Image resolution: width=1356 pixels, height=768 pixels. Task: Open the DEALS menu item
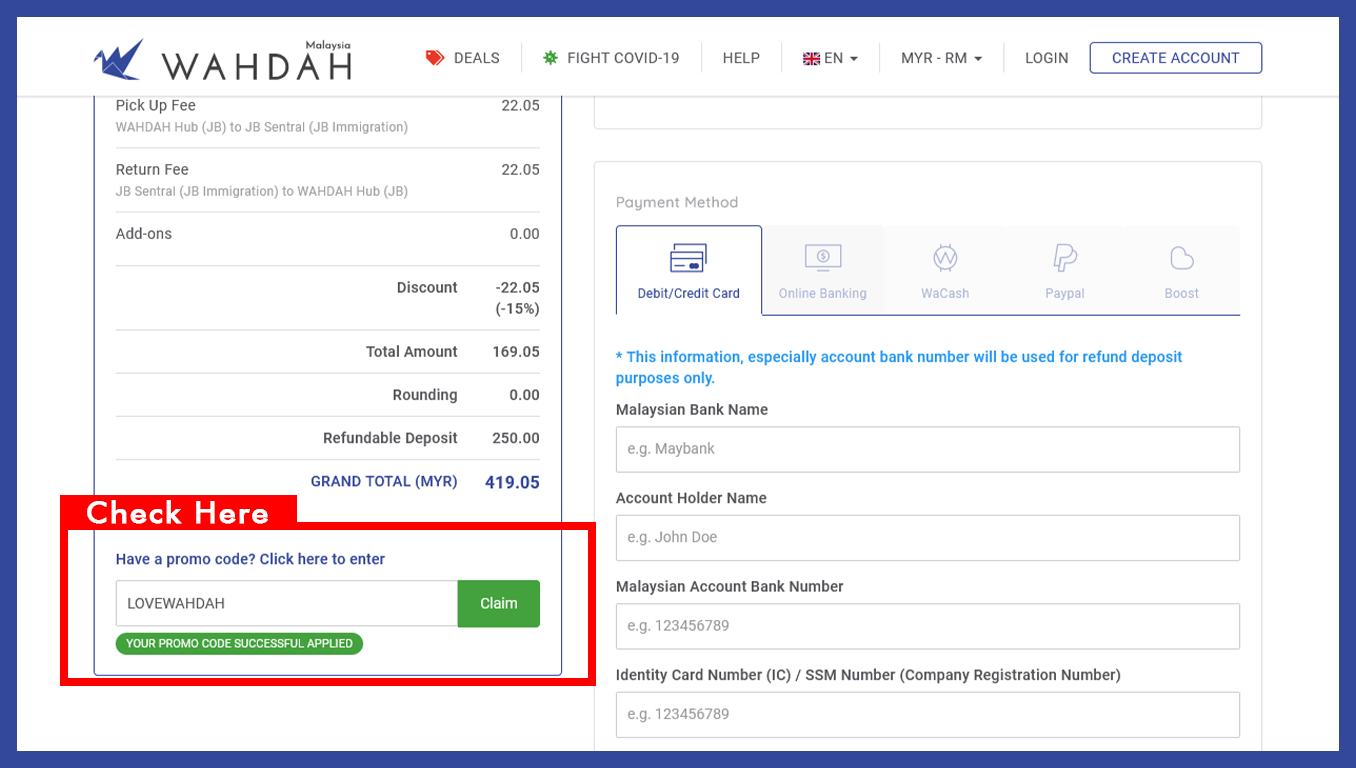pos(462,58)
